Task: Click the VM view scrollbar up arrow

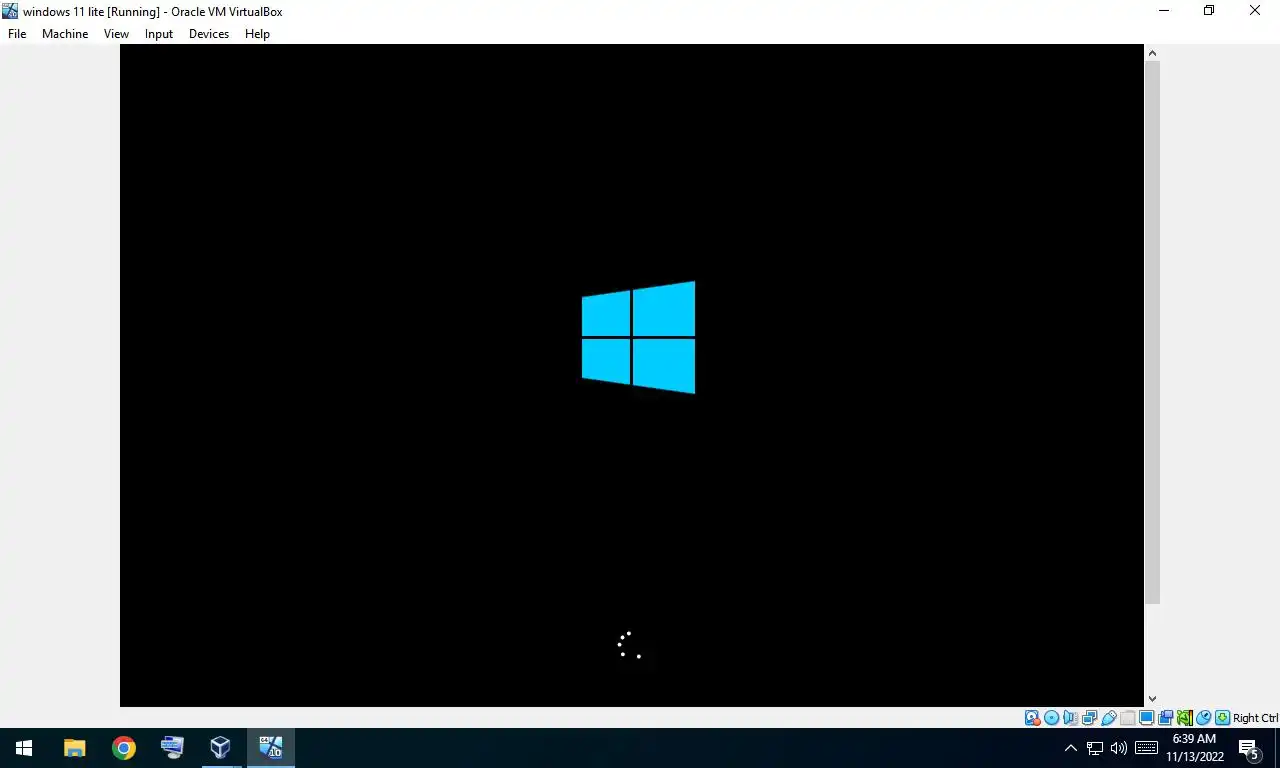Action: 1152,53
